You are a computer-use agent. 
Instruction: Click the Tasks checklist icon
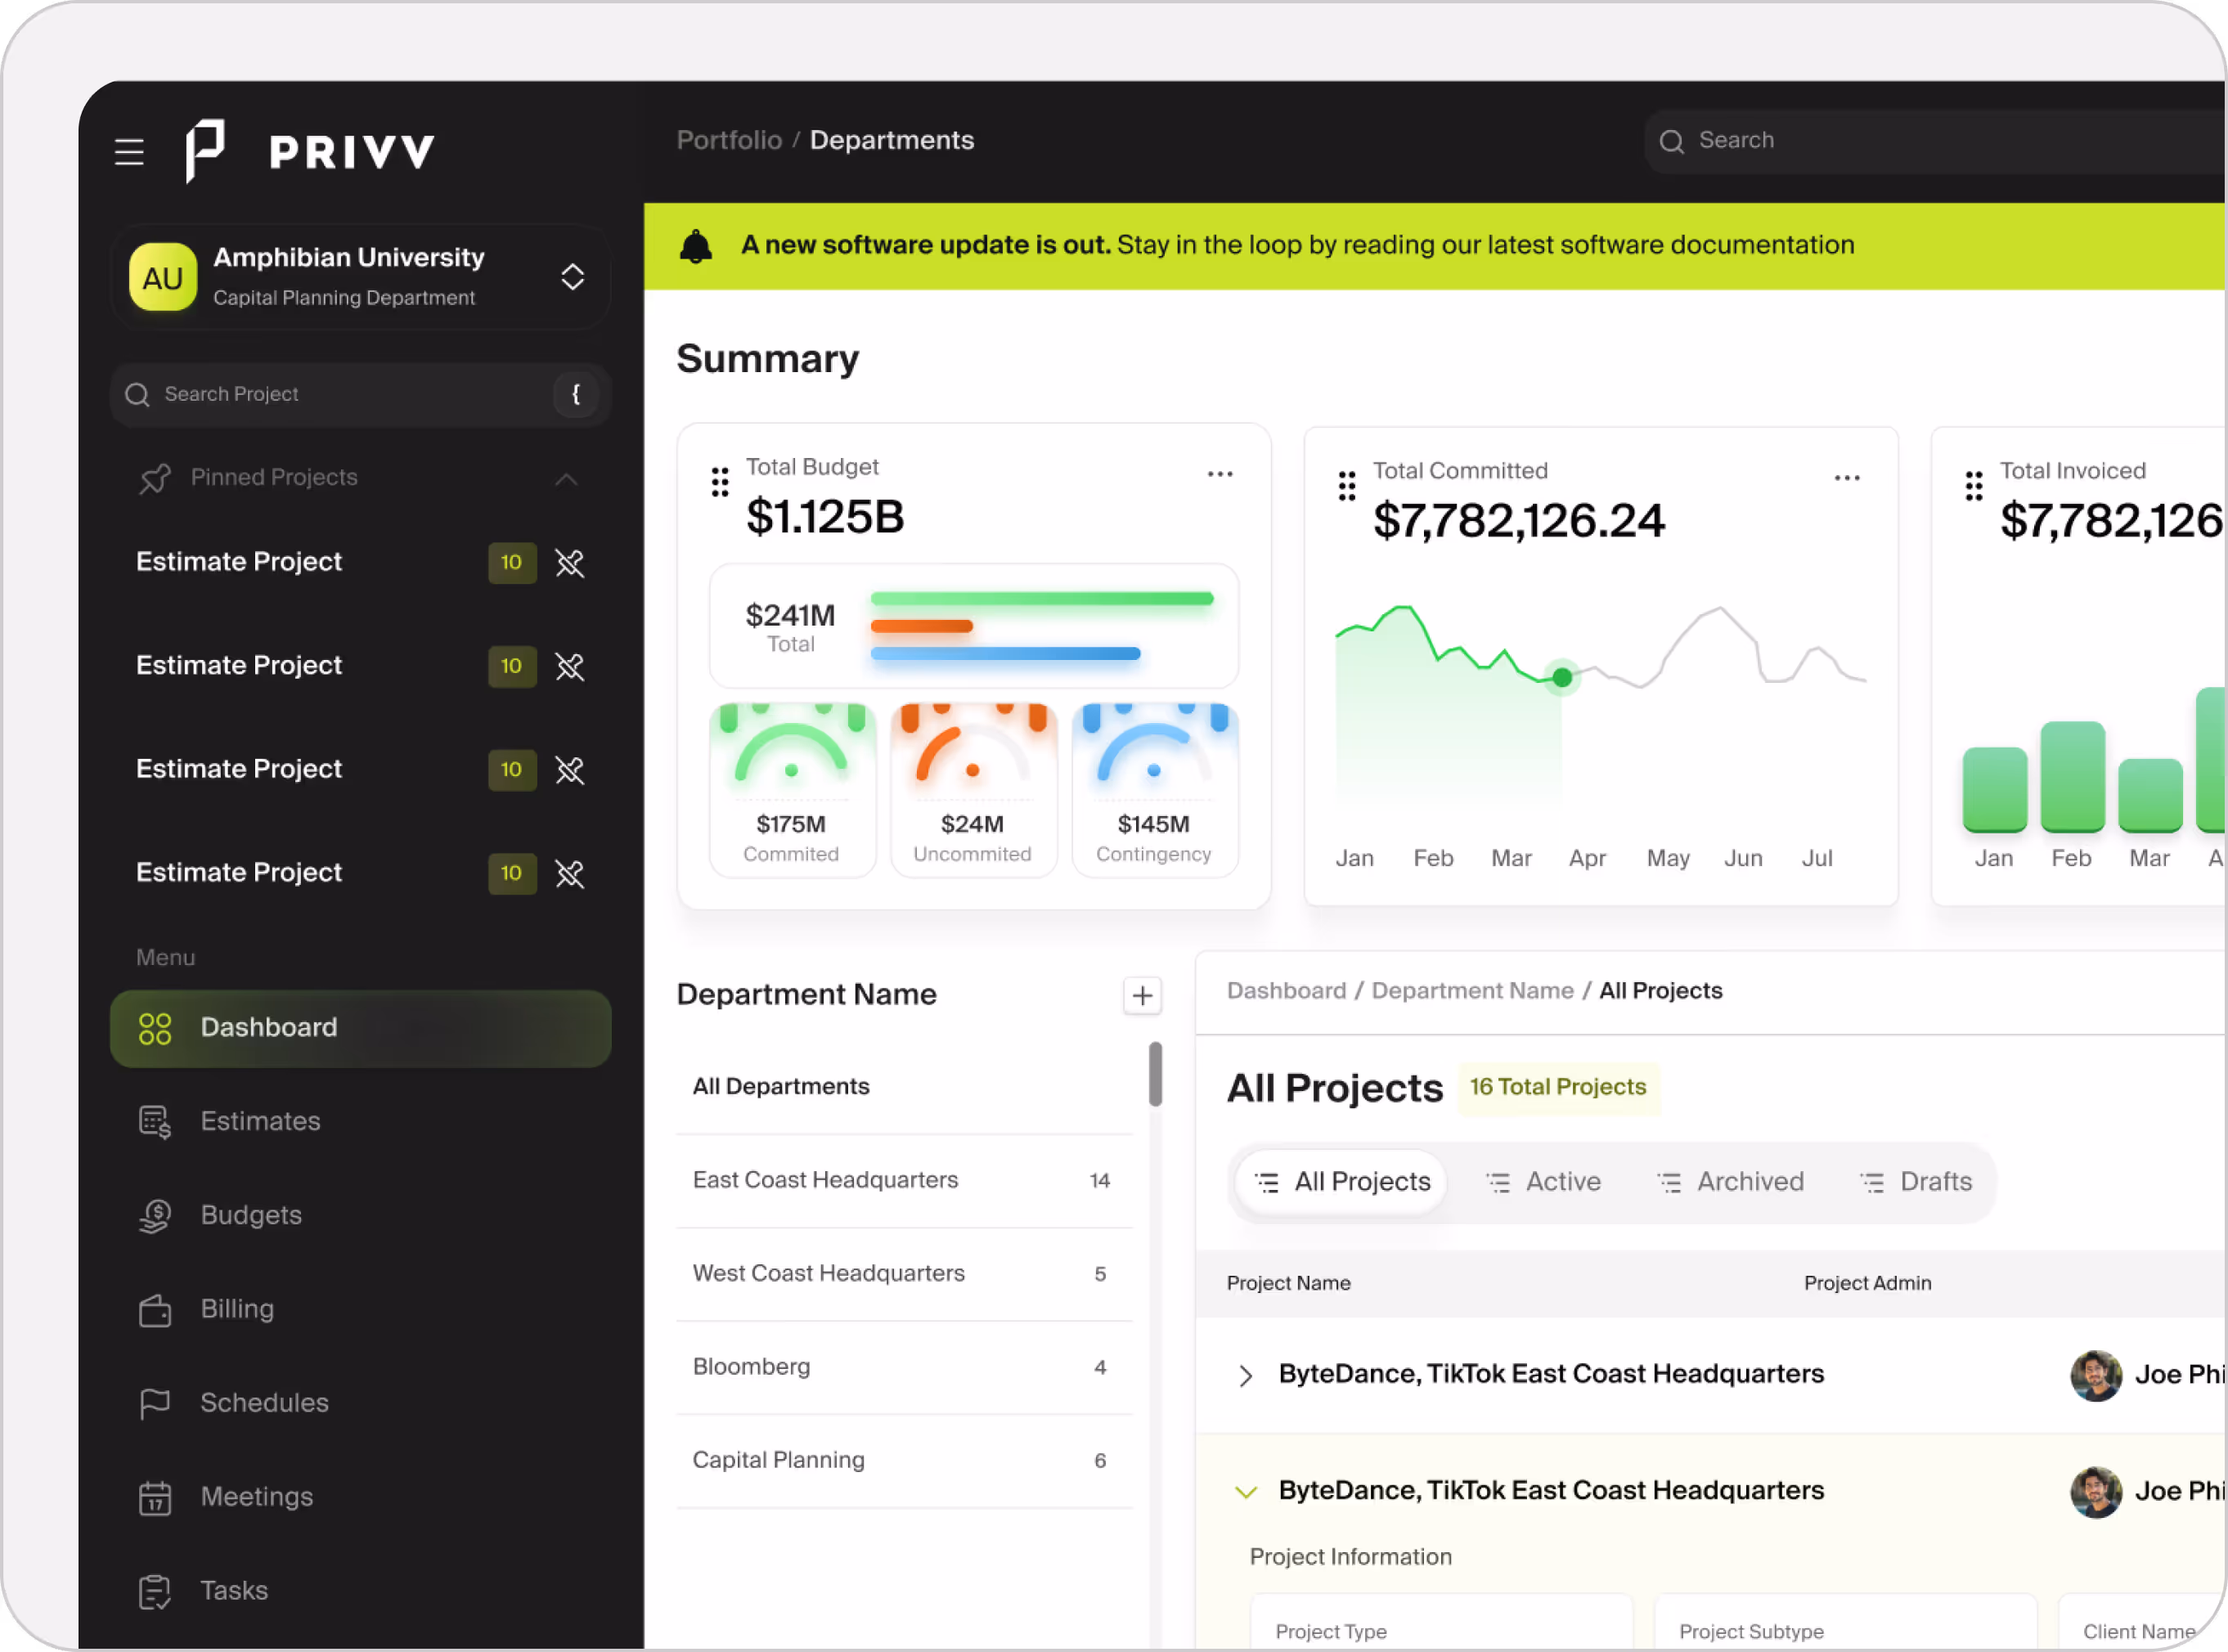(x=155, y=1591)
